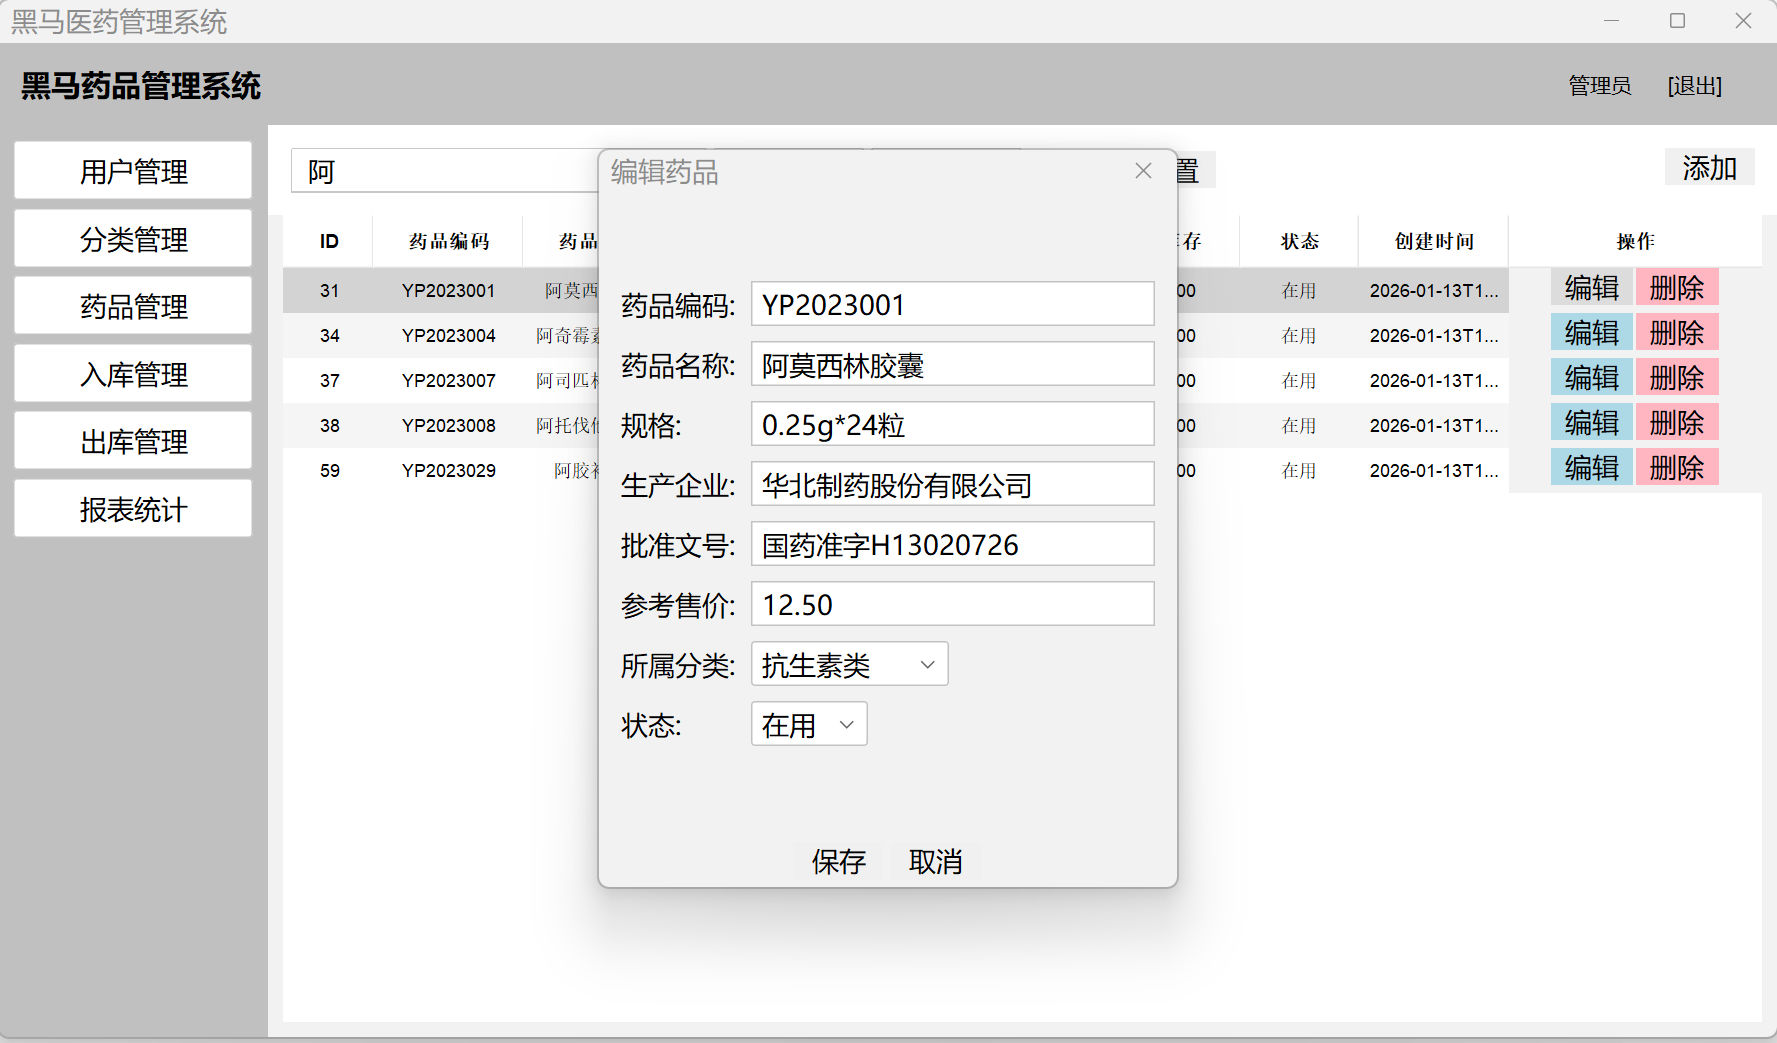Select 药品管理 in sidebar

[133, 306]
